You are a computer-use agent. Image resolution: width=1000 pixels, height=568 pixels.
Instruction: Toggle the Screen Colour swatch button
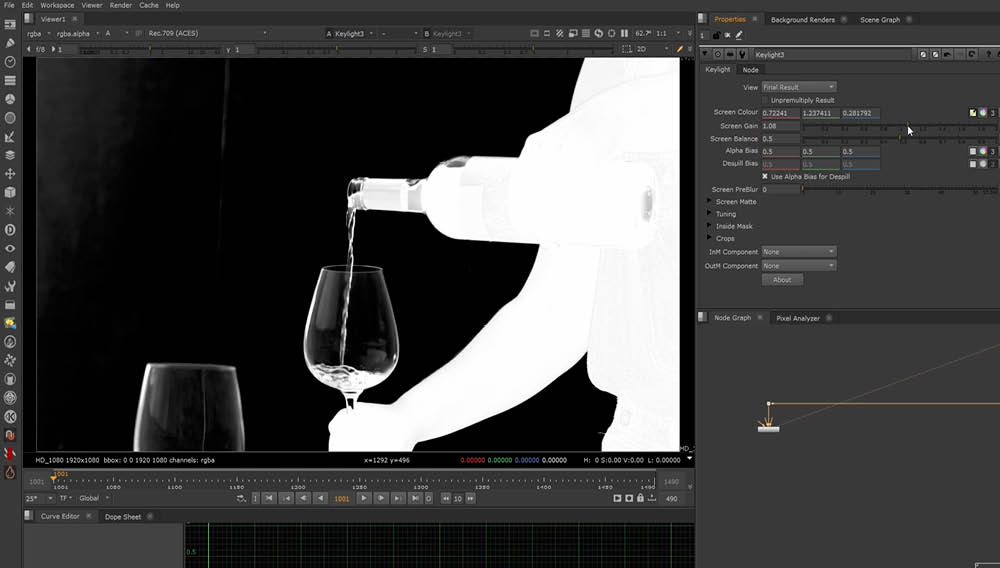point(972,113)
